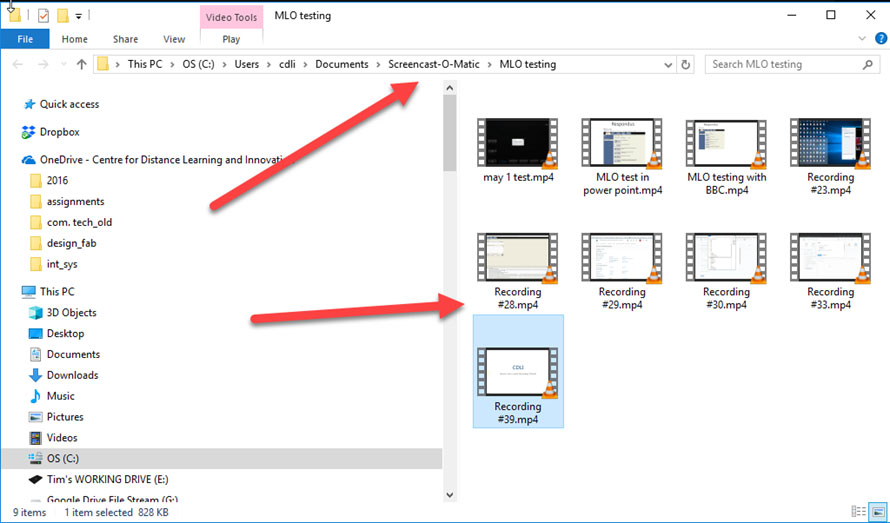Image resolution: width=890 pixels, height=523 pixels.
Task: Click 'Screencast-O-Matic' breadcrumb in address bar
Action: [x=434, y=64]
